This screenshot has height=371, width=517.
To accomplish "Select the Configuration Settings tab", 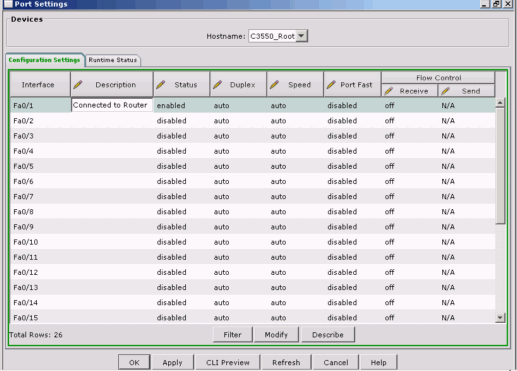I will coord(44,60).
